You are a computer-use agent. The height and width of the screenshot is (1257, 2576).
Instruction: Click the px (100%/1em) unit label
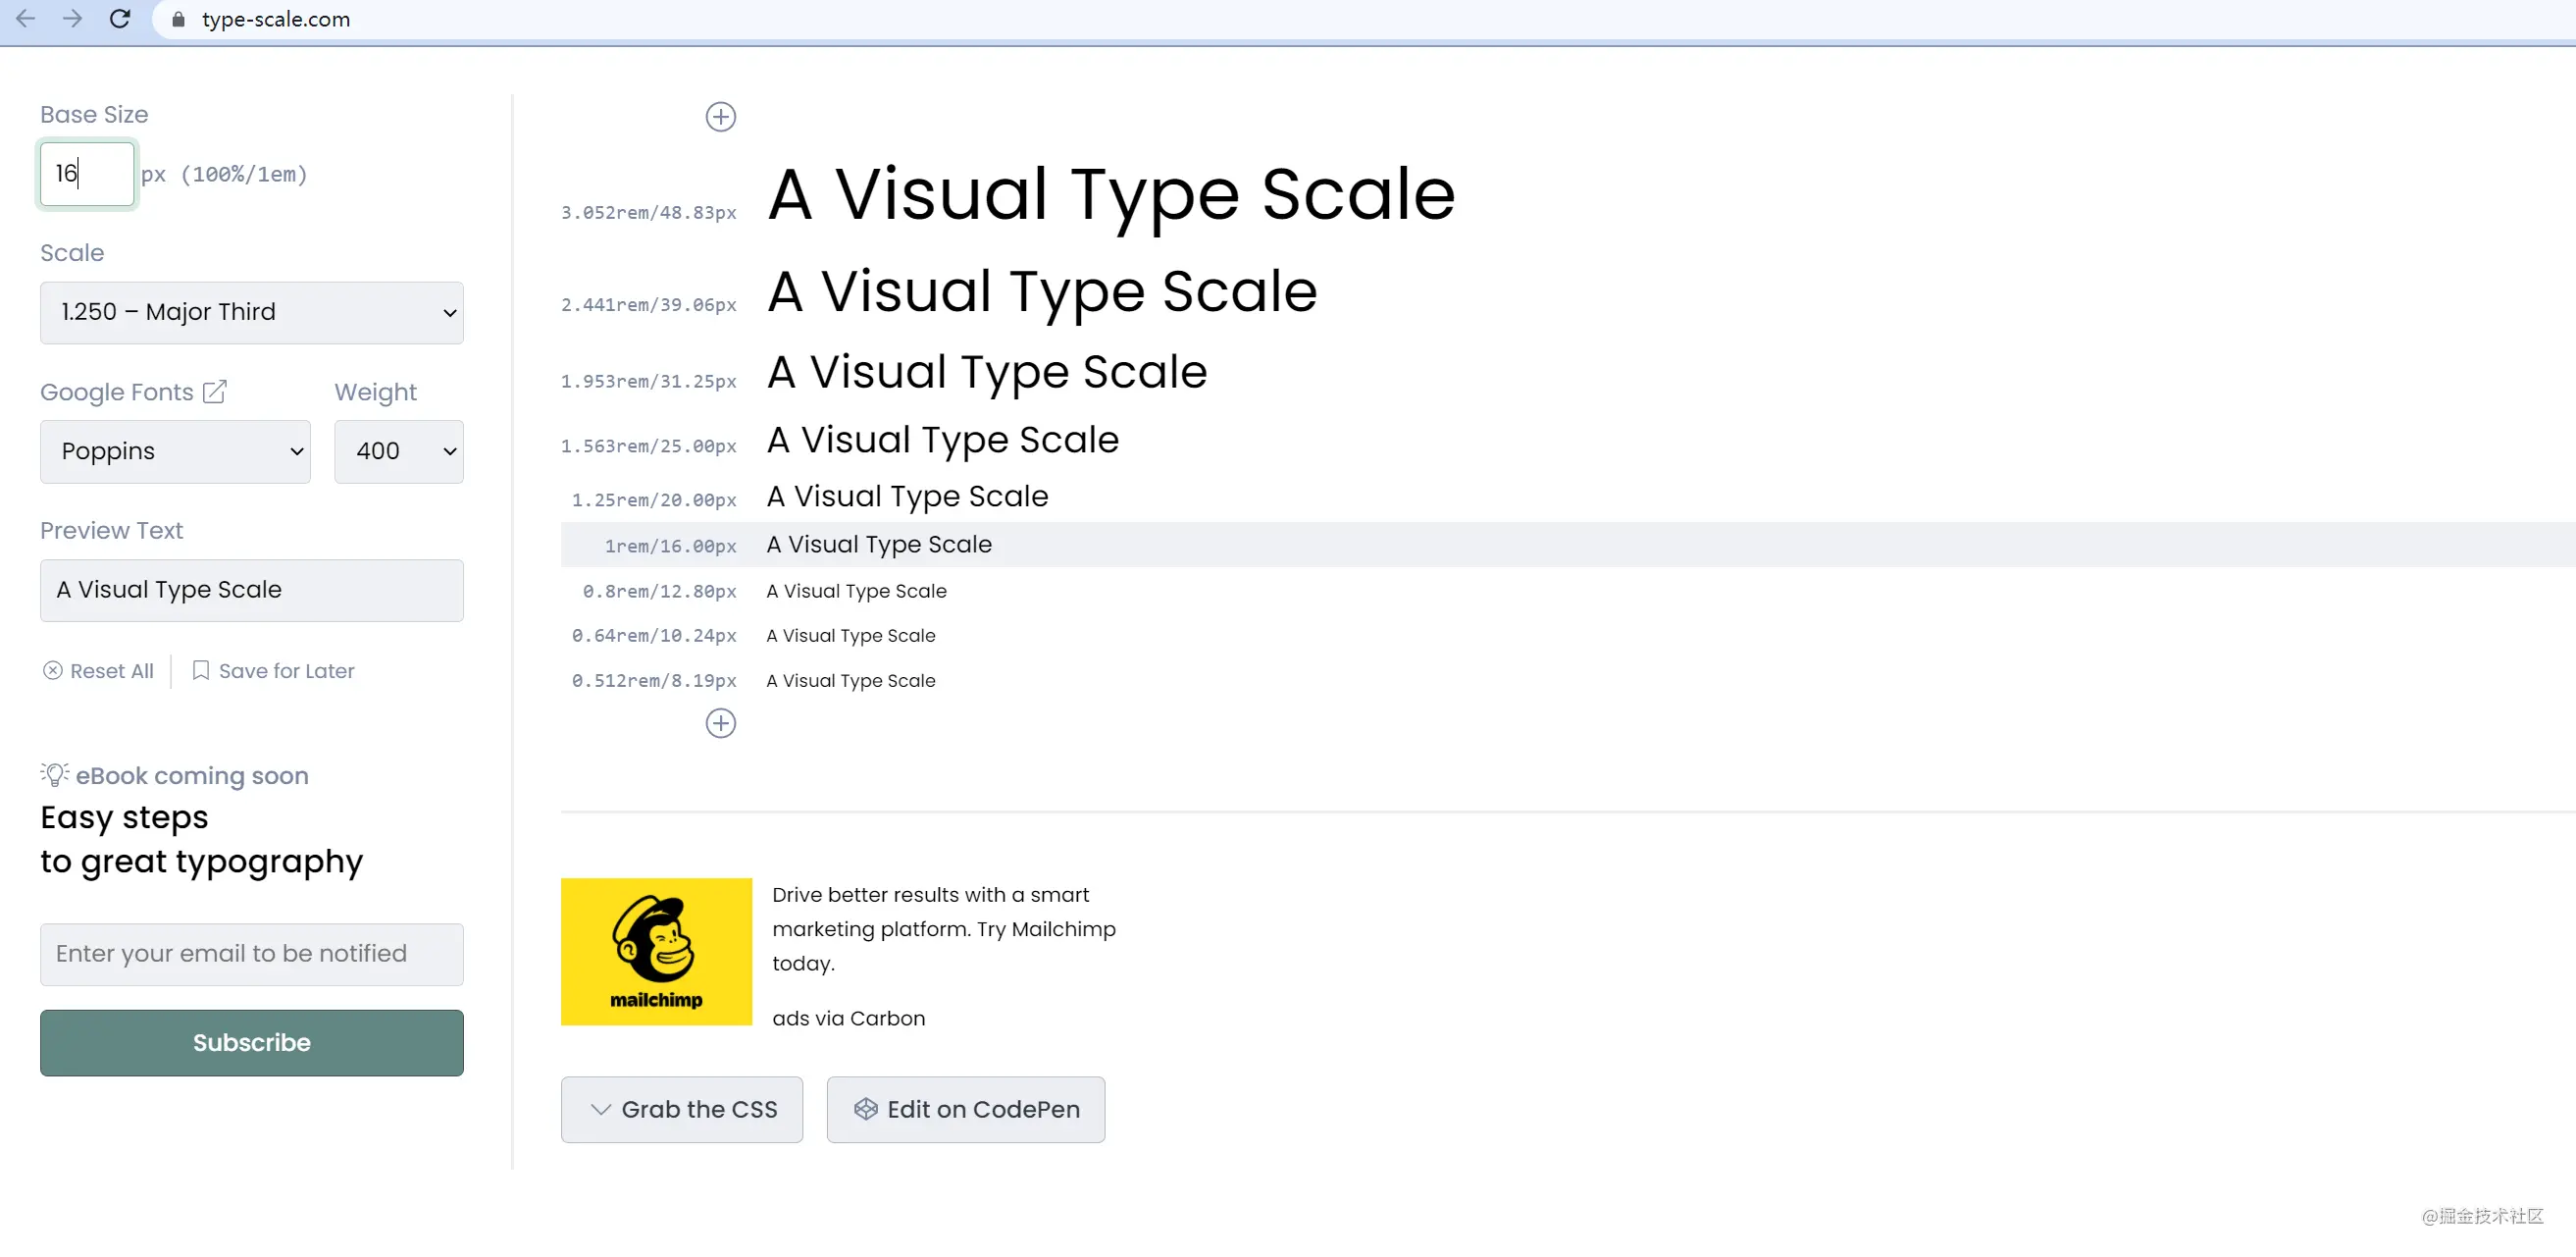pyautogui.click(x=224, y=174)
